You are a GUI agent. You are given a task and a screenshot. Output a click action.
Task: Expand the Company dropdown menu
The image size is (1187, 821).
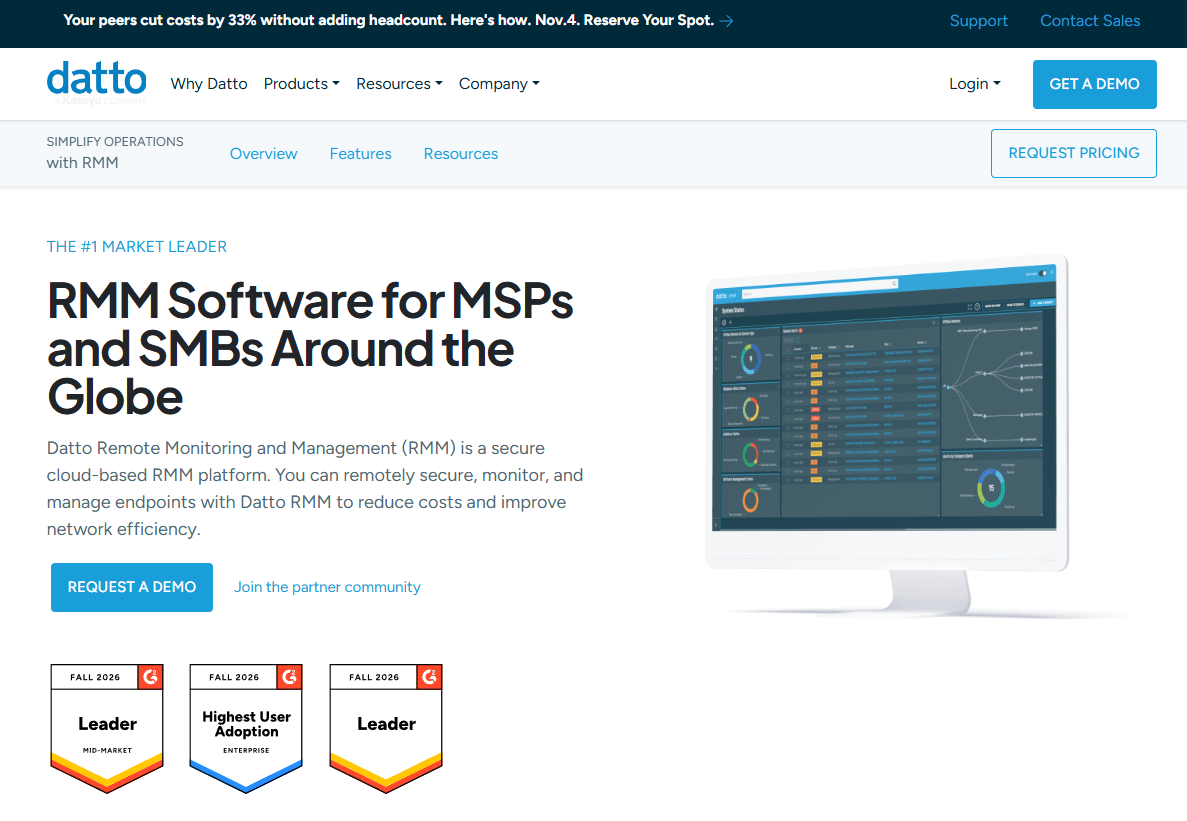pyautogui.click(x=499, y=84)
